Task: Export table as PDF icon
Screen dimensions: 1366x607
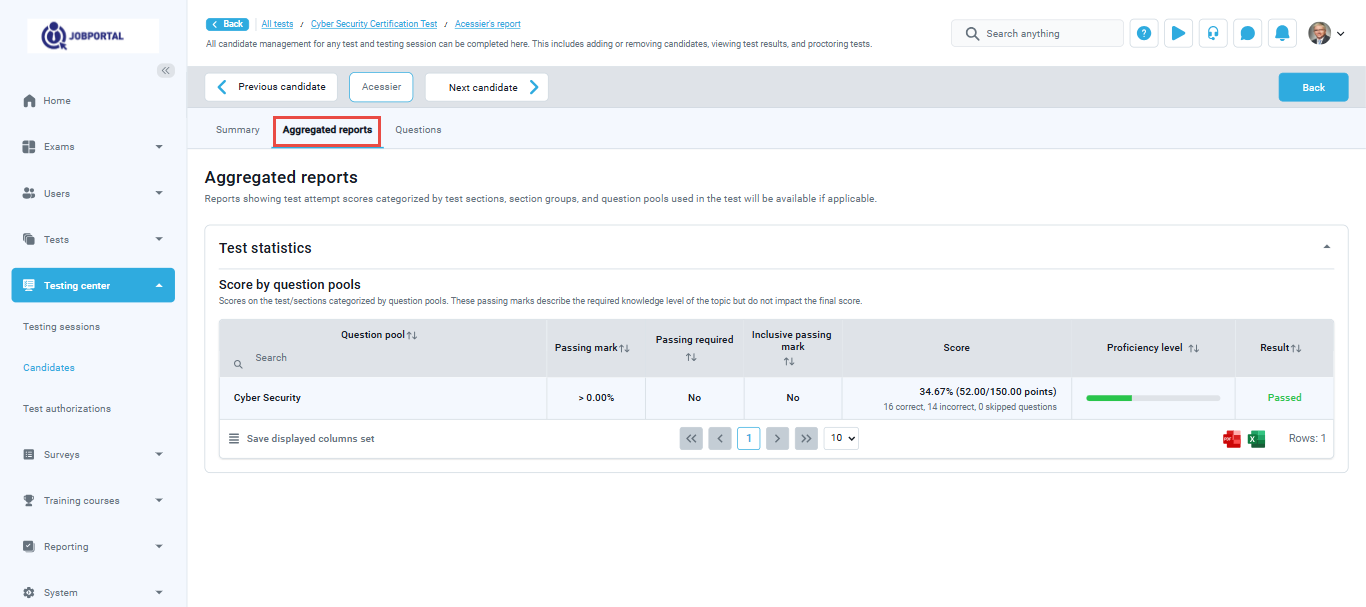Action: pos(1232,439)
